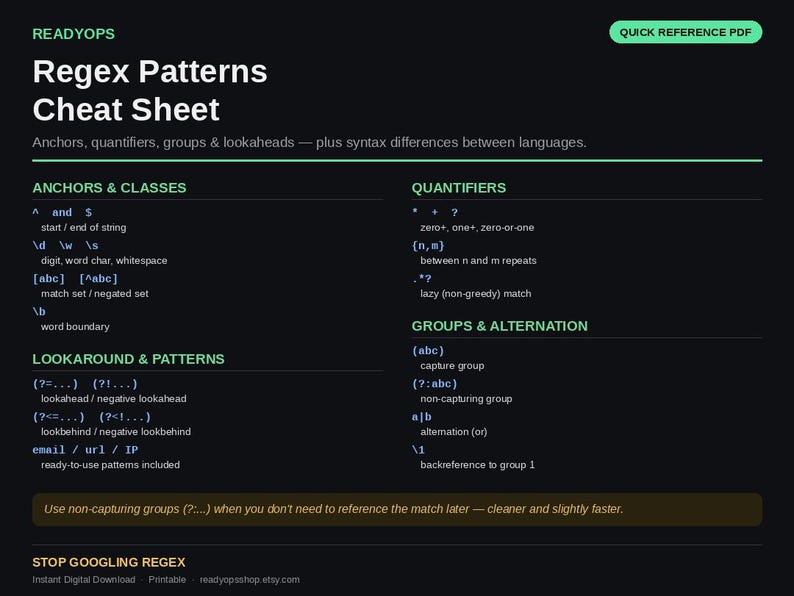Select the {n,m} quantifier code

click(x=428, y=246)
